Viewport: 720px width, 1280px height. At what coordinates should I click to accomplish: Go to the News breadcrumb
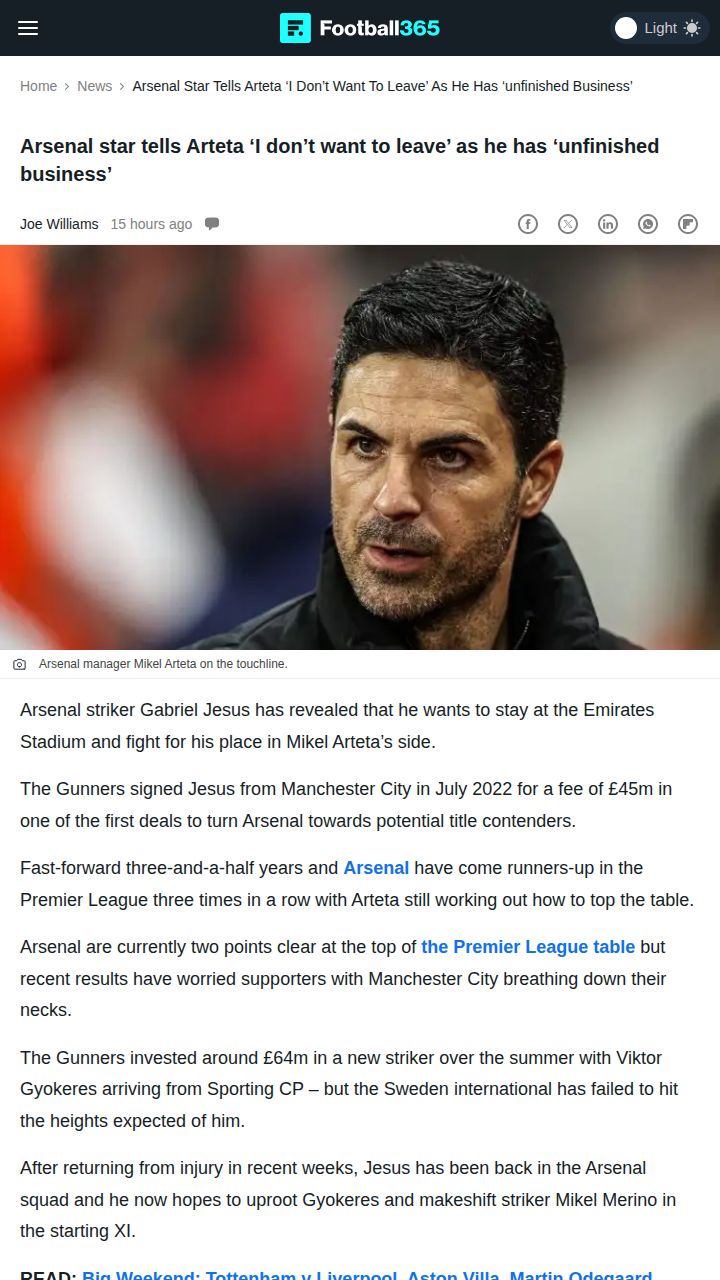coord(95,86)
